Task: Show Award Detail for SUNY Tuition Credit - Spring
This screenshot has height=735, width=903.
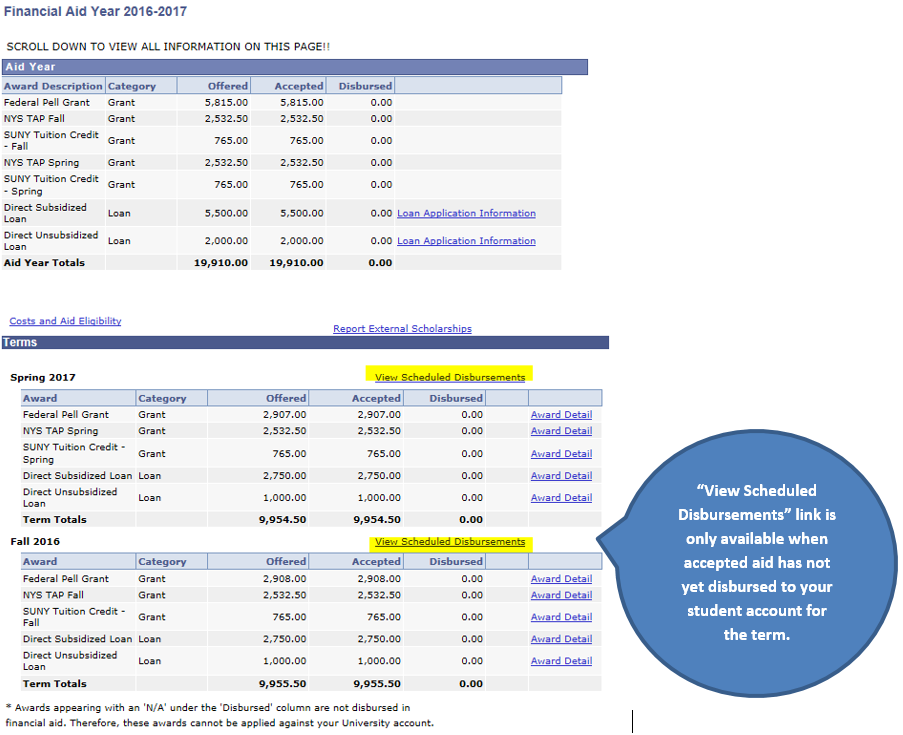Action: [x=561, y=454]
